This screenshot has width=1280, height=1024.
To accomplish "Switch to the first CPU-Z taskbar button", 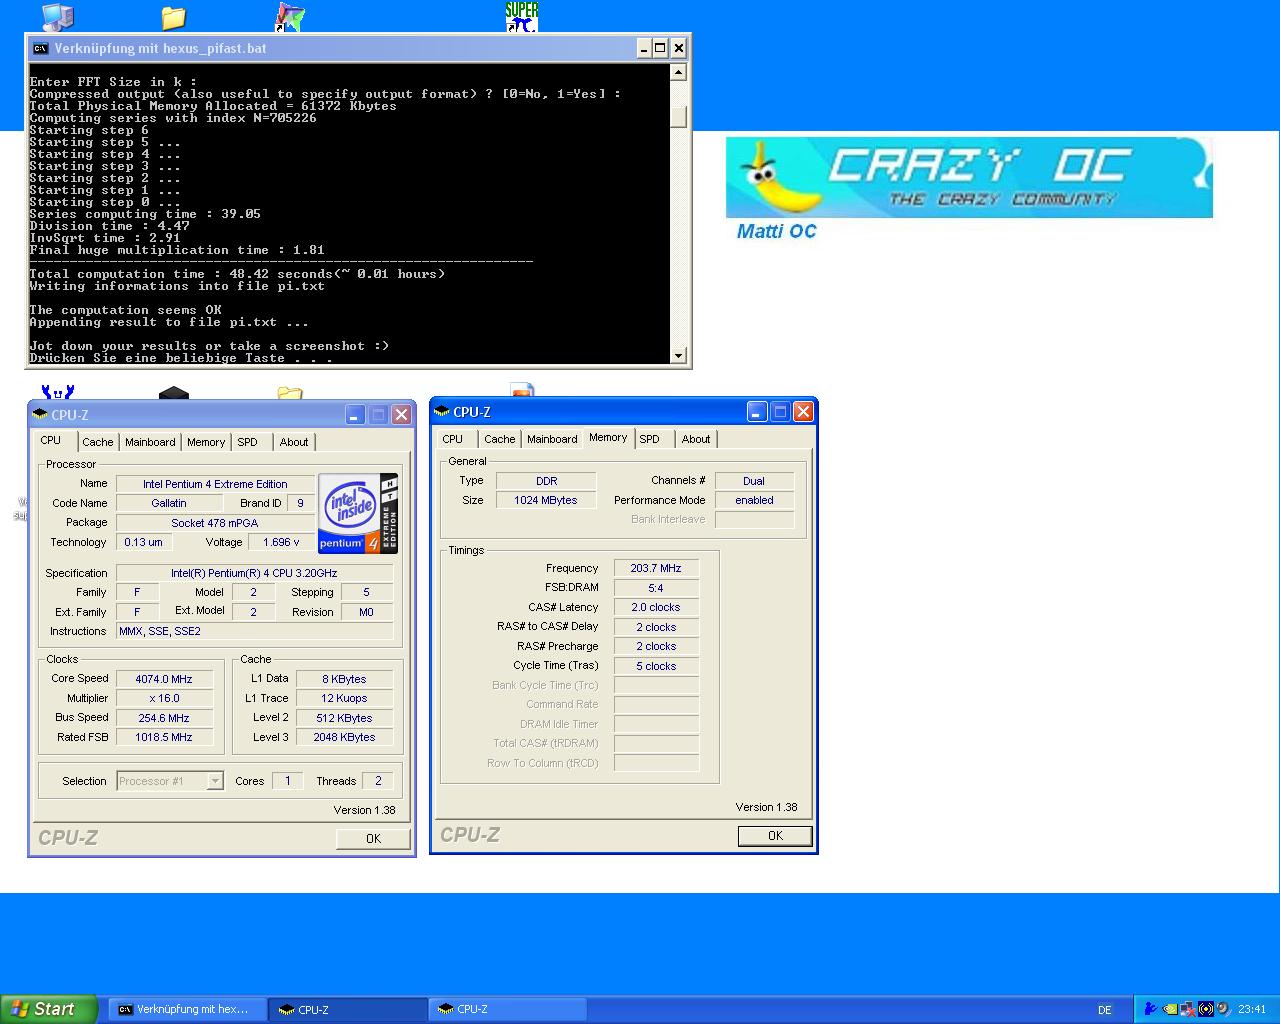I will pyautogui.click(x=348, y=1009).
